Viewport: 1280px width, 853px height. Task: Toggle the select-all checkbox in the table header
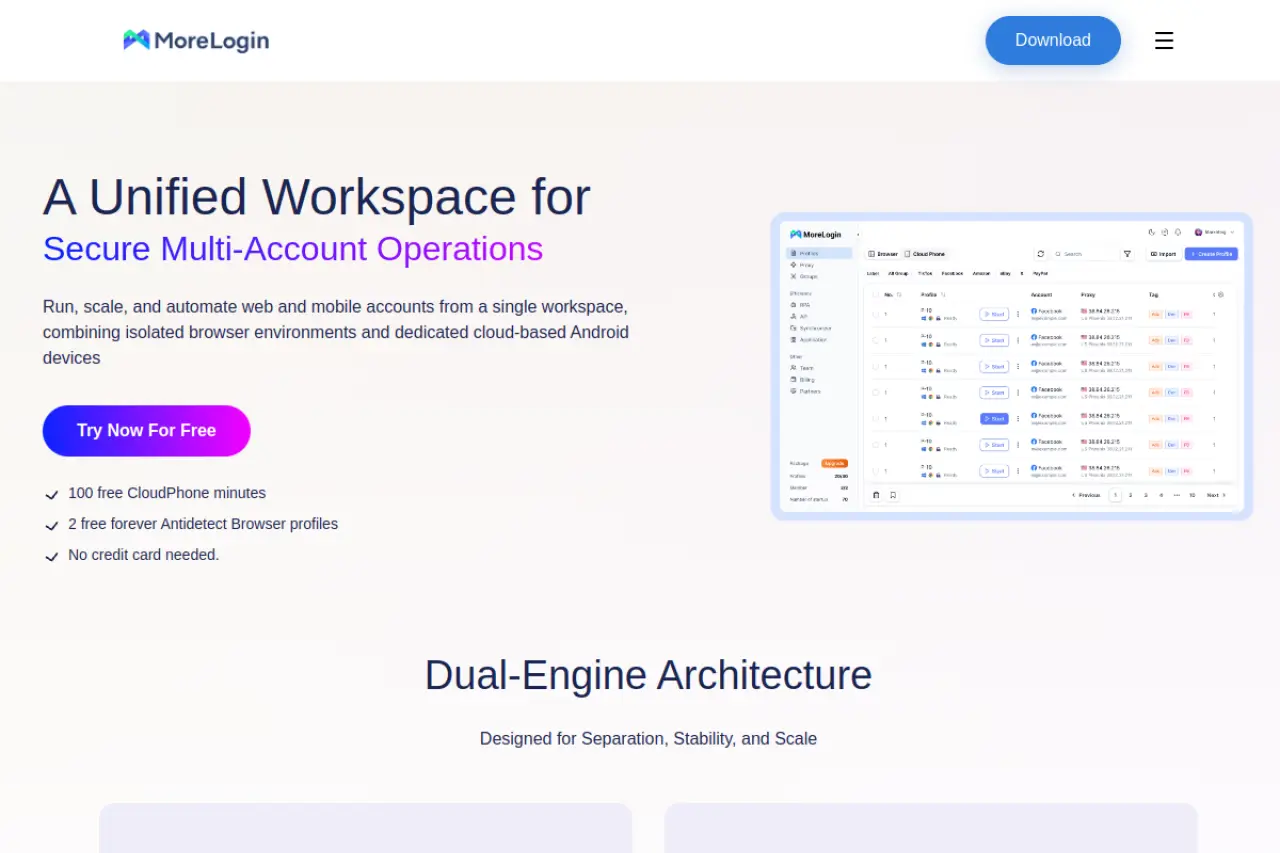[876, 295]
